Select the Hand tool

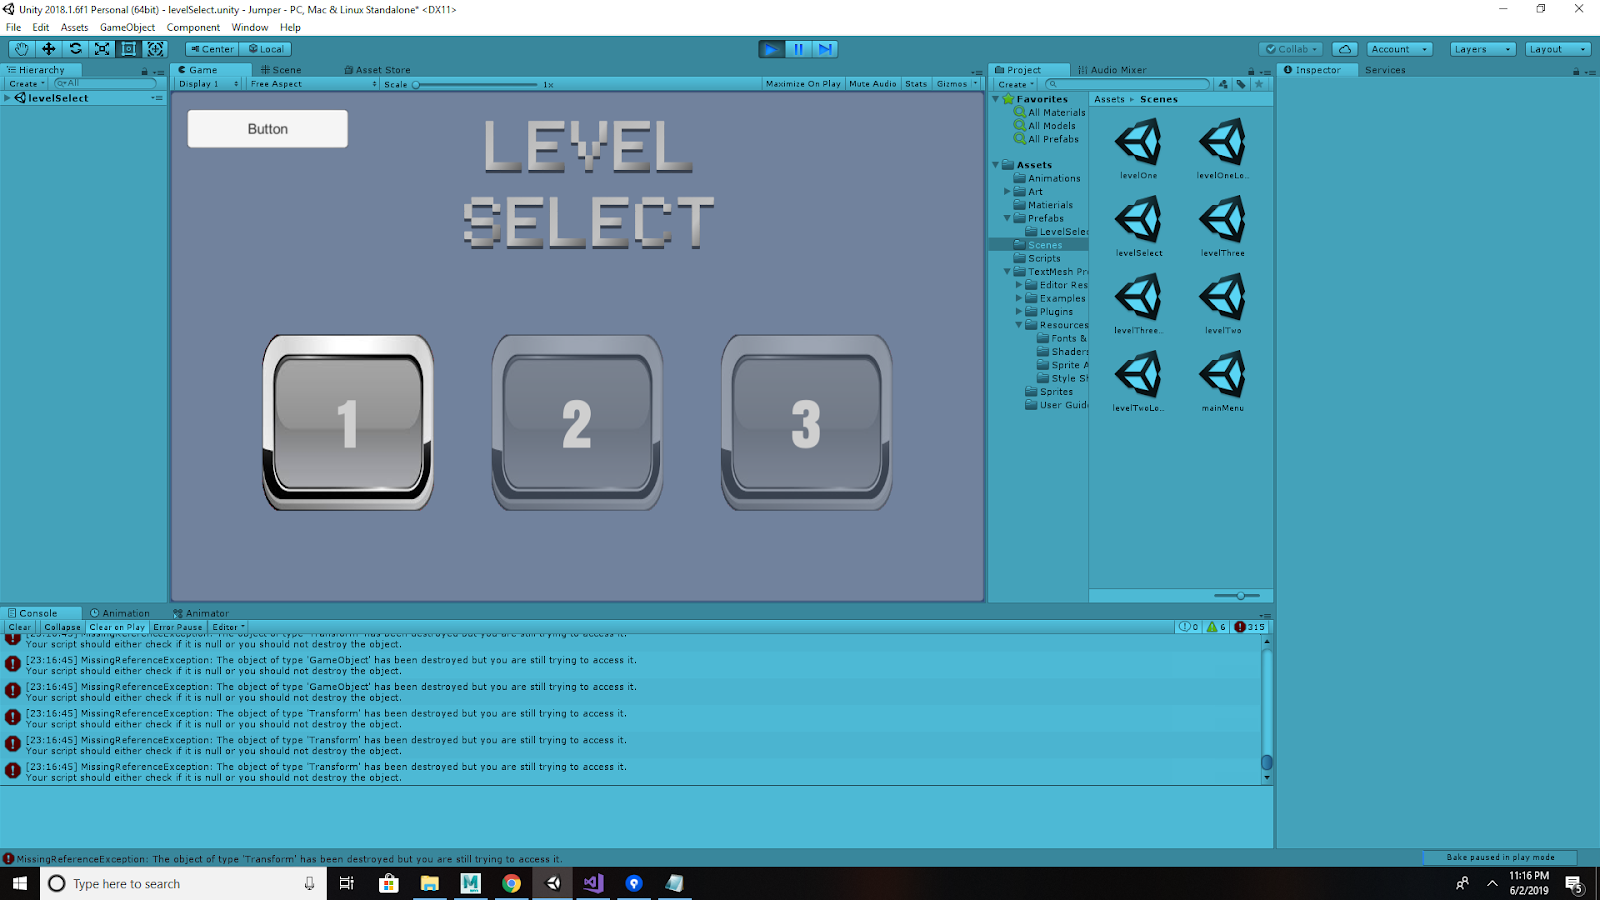pyautogui.click(x=21, y=49)
